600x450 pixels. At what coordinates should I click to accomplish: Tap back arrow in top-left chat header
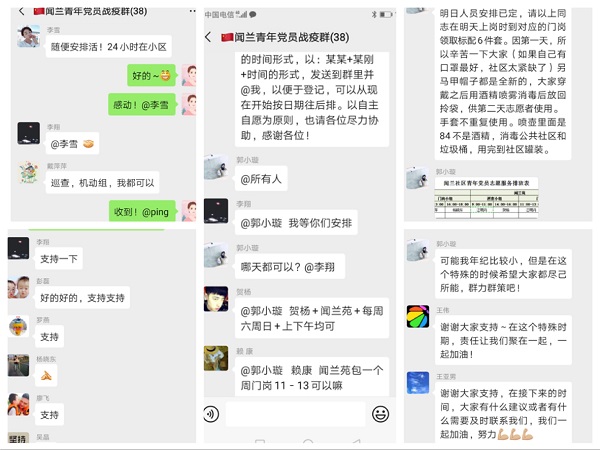coord(22,11)
